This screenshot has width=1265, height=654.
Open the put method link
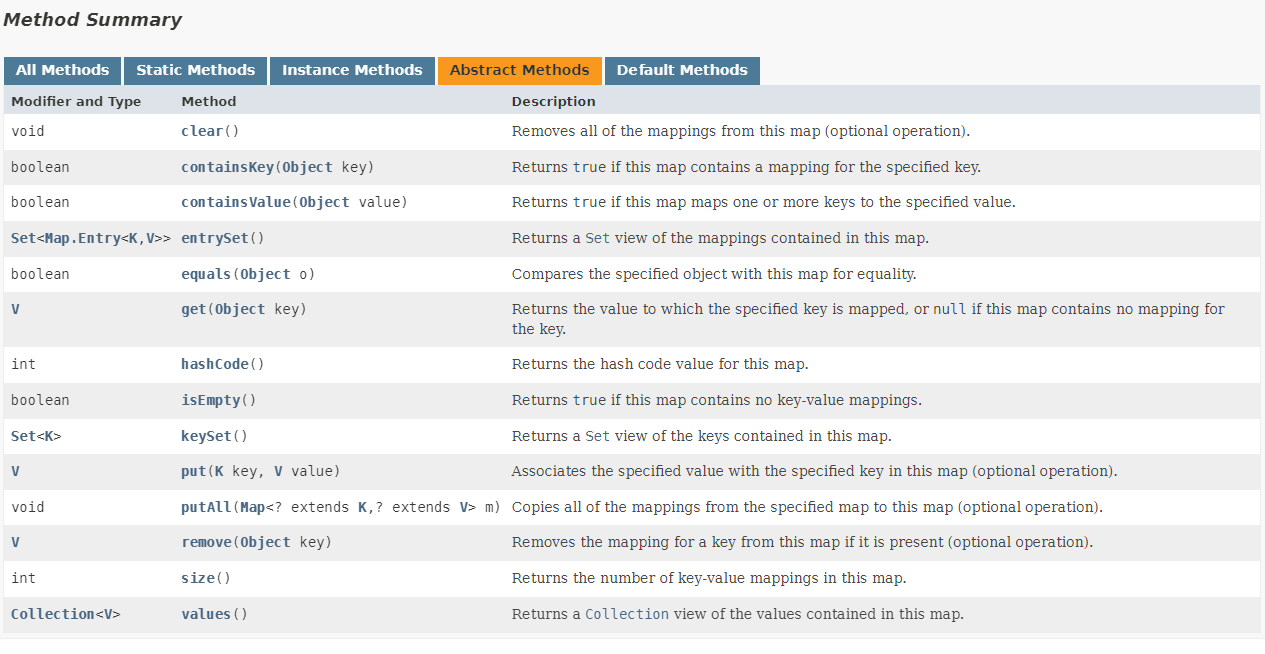193,471
